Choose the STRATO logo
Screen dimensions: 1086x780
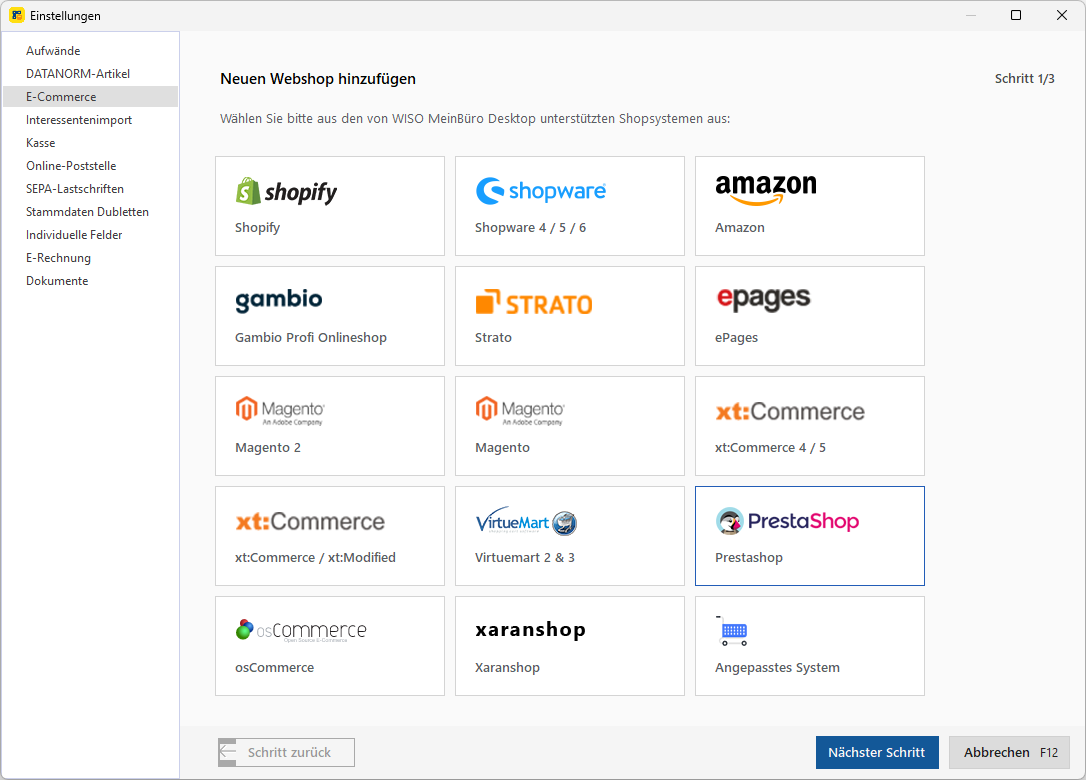point(533,303)
